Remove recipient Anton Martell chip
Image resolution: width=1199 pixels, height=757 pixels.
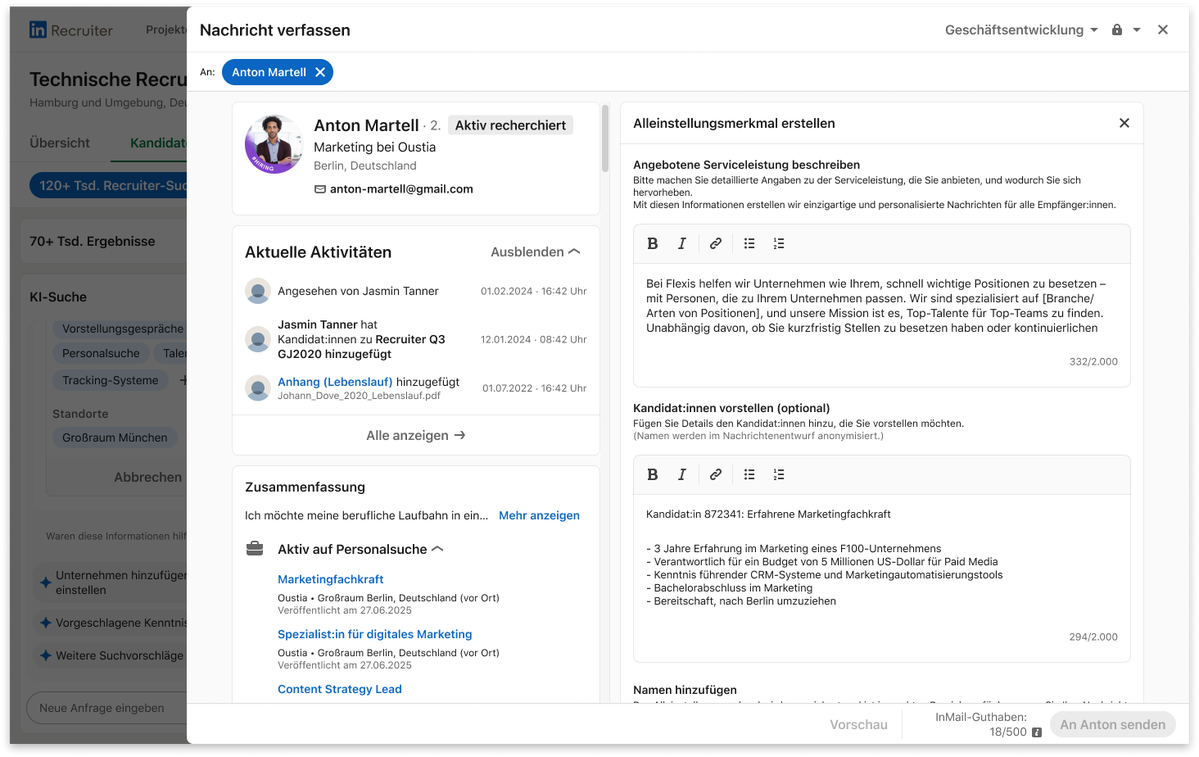pyautogui.click(x=320, y=72)
